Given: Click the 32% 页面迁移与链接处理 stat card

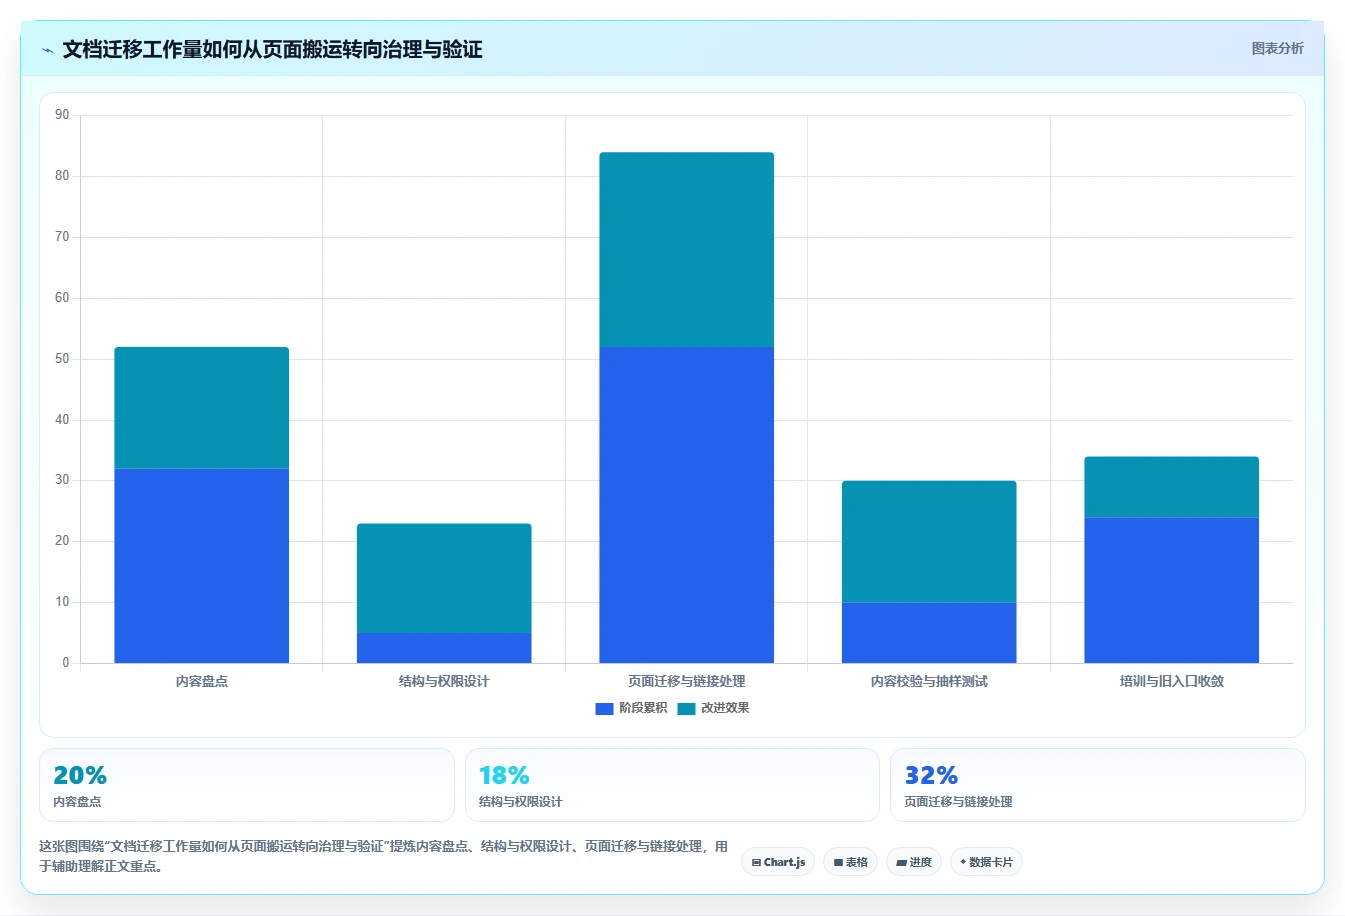Looking at the screenshot, I should (x=1098, y=785).
